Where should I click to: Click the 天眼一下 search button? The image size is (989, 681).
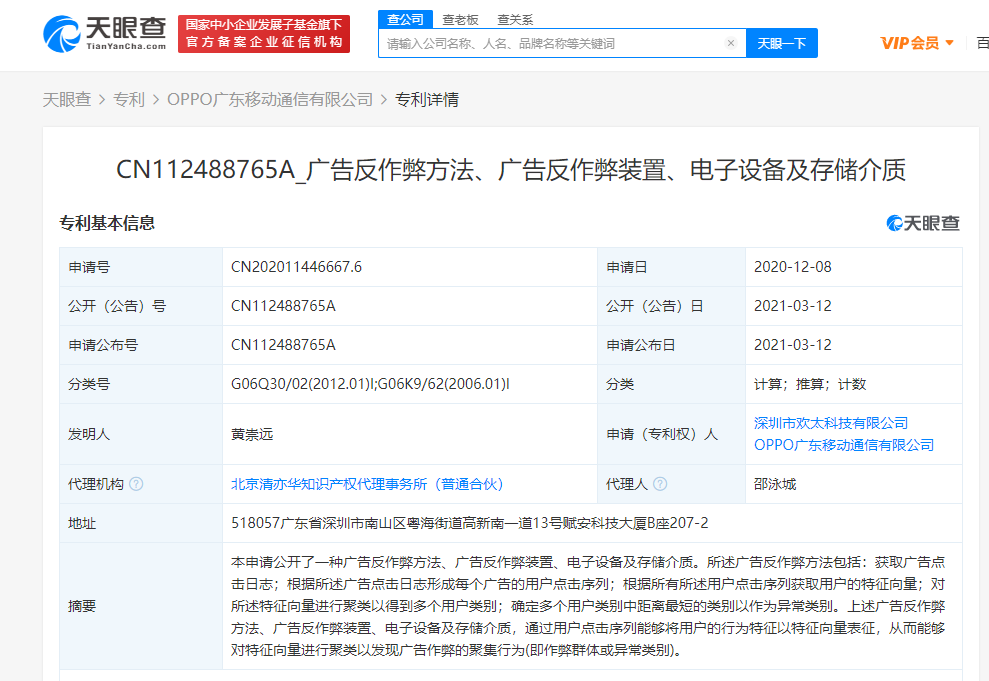(x=781, y=43)
